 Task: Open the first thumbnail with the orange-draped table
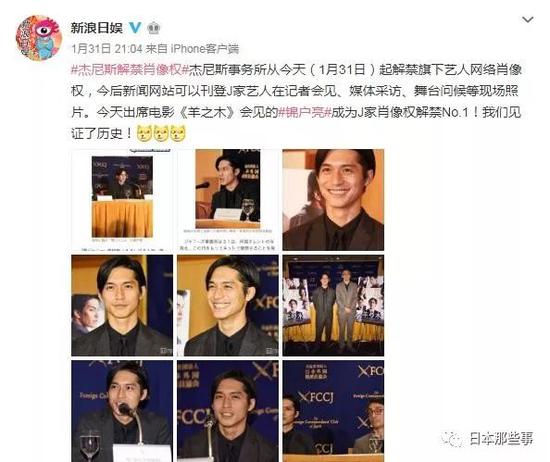(122, 200)
